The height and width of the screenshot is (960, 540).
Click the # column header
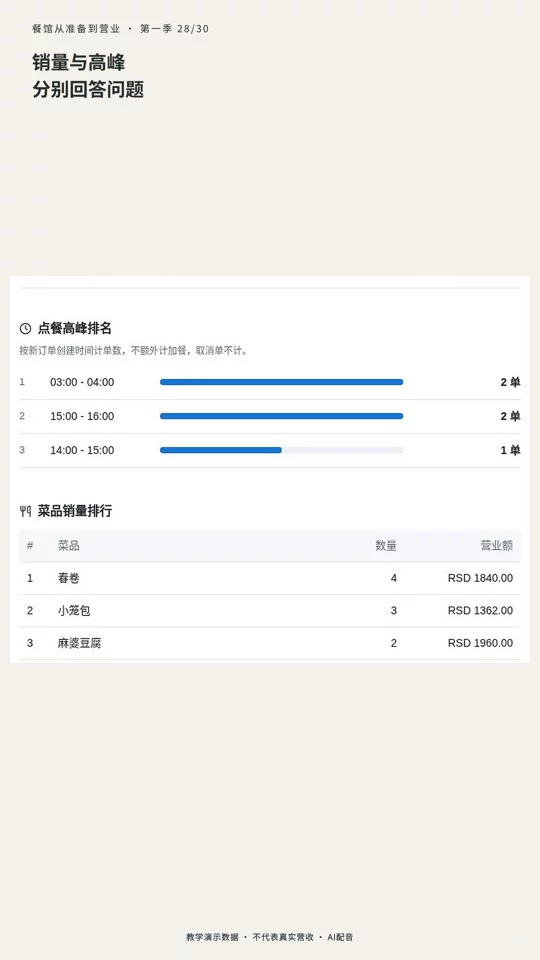pos(30,546)
